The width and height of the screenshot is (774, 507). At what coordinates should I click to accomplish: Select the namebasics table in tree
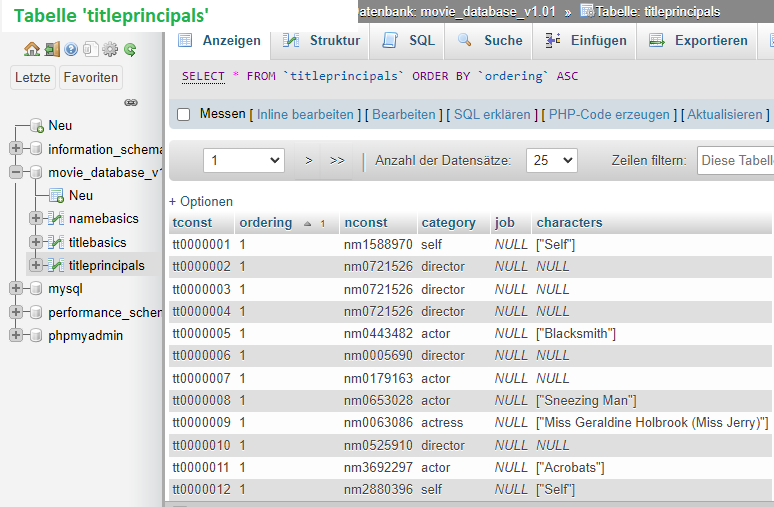click(104, 219)
